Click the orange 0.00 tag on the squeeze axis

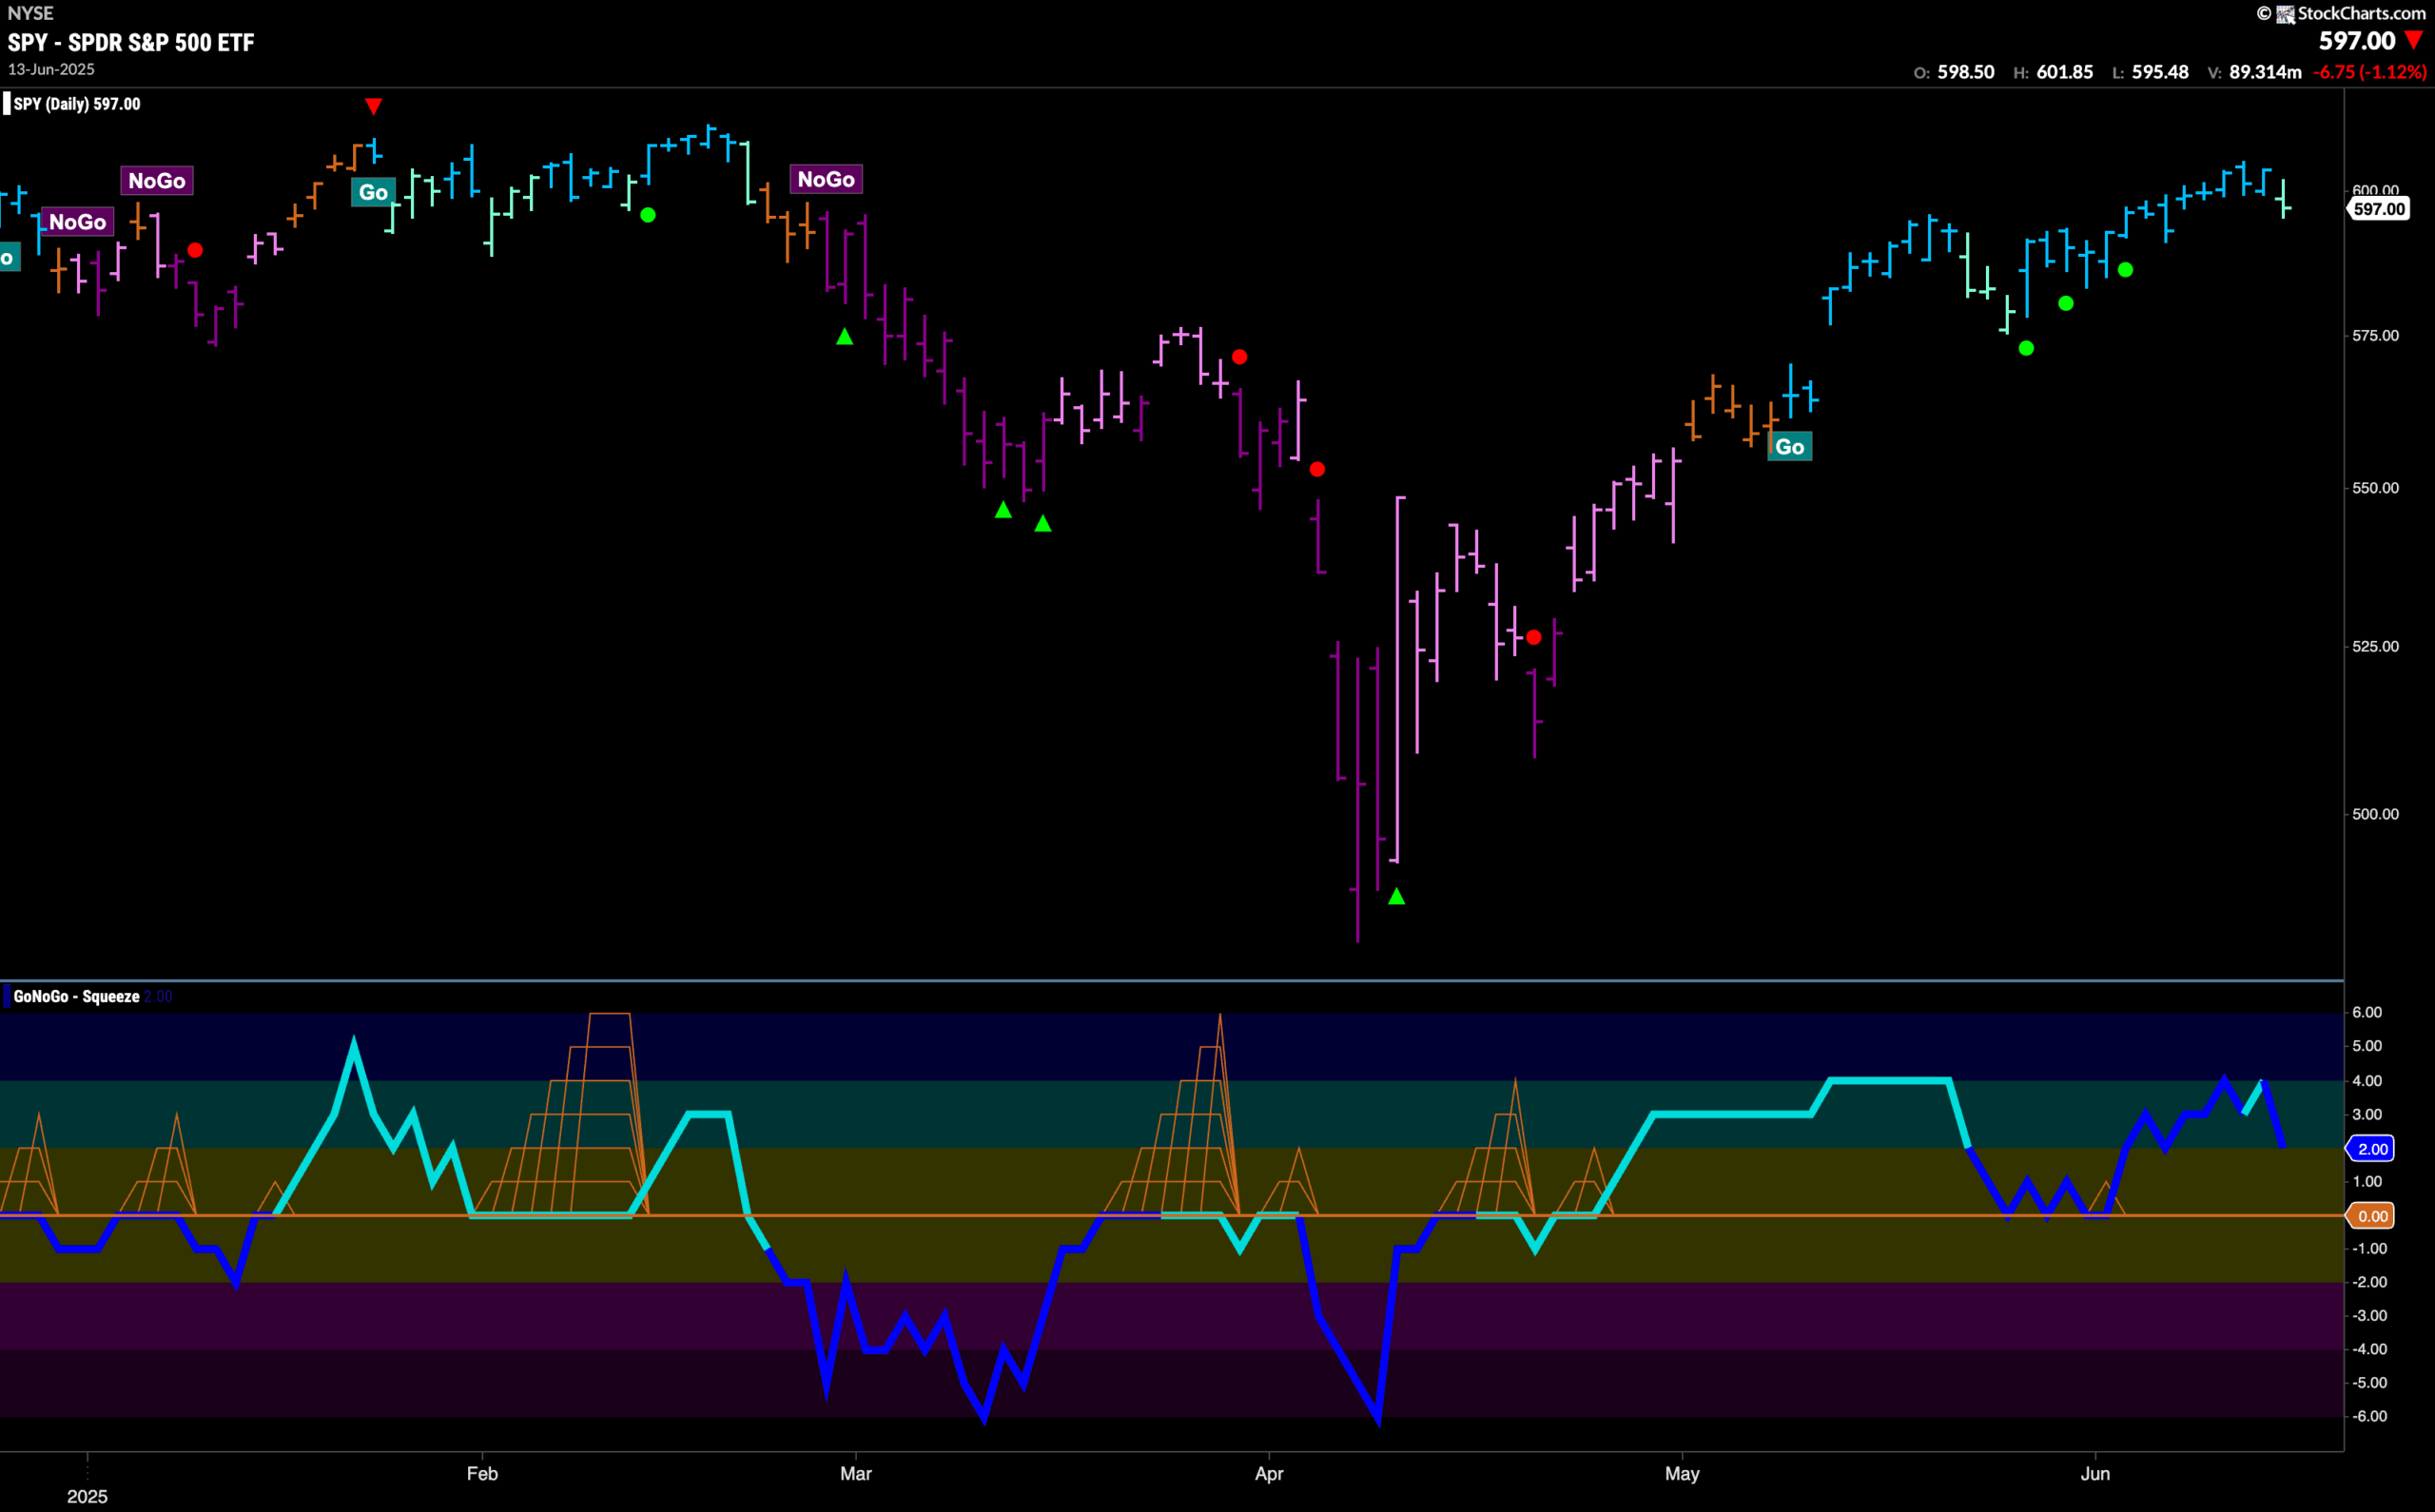click(2371, 1216)
